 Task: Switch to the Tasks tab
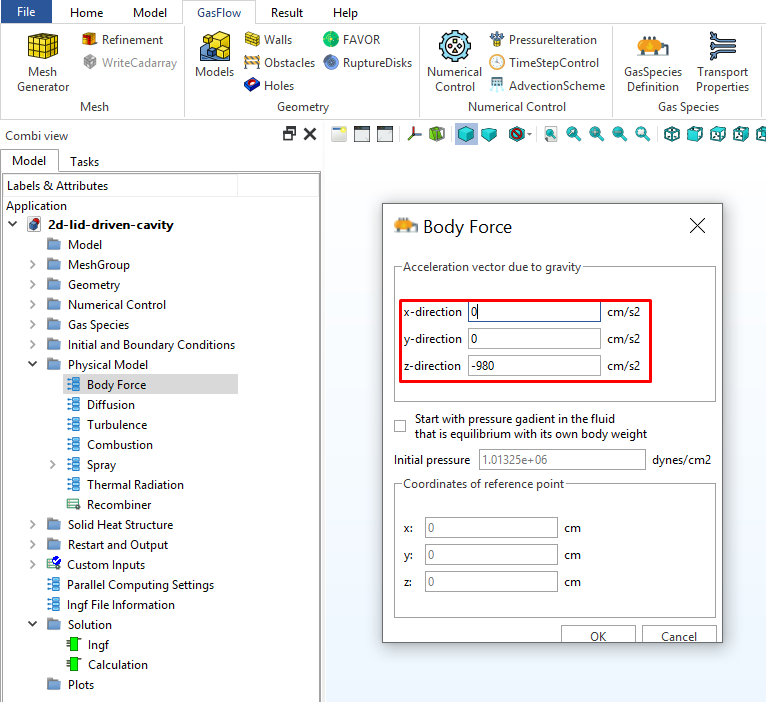pyautogui.click(x=84, y=161)
